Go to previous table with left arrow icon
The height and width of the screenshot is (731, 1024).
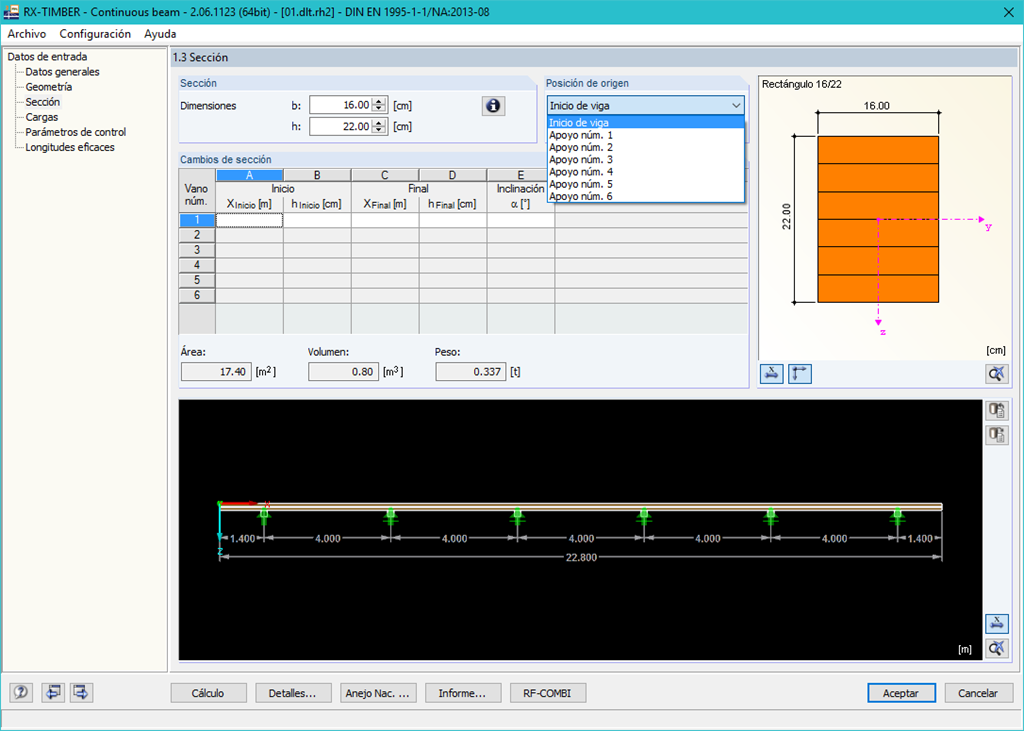pos(53,692)
